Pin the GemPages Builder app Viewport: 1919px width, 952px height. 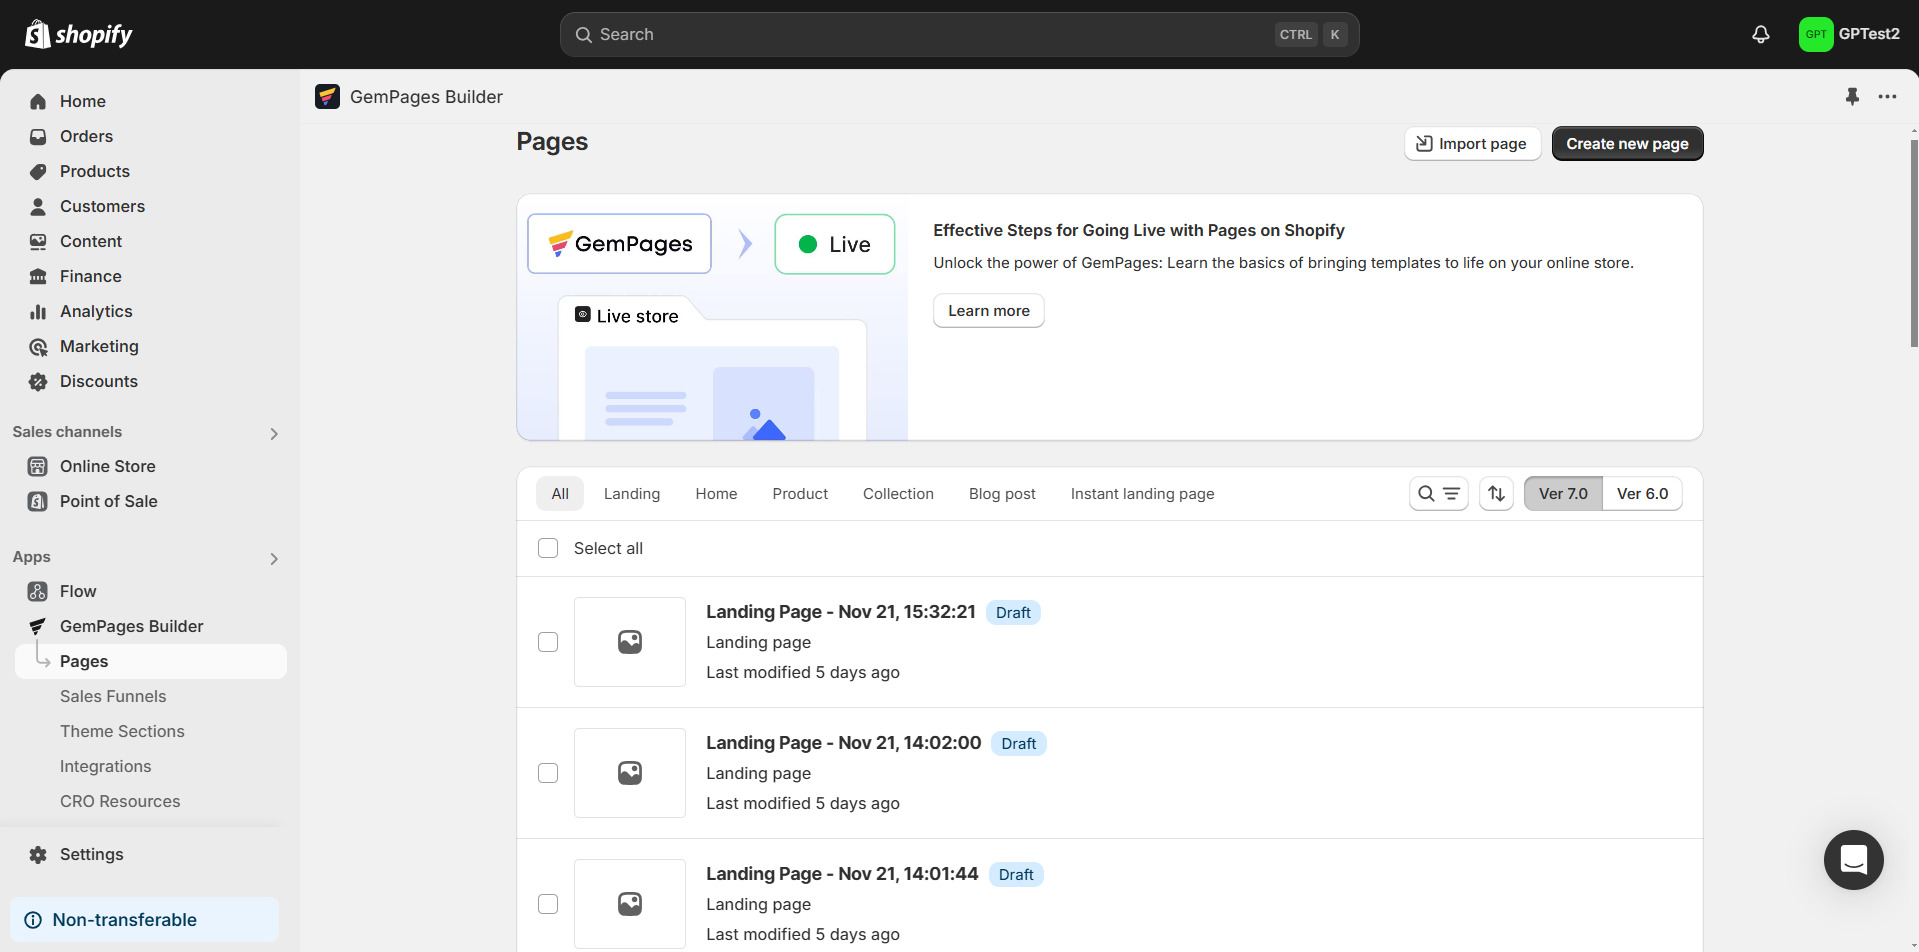pyautogui.click(x=1852, y=96)
